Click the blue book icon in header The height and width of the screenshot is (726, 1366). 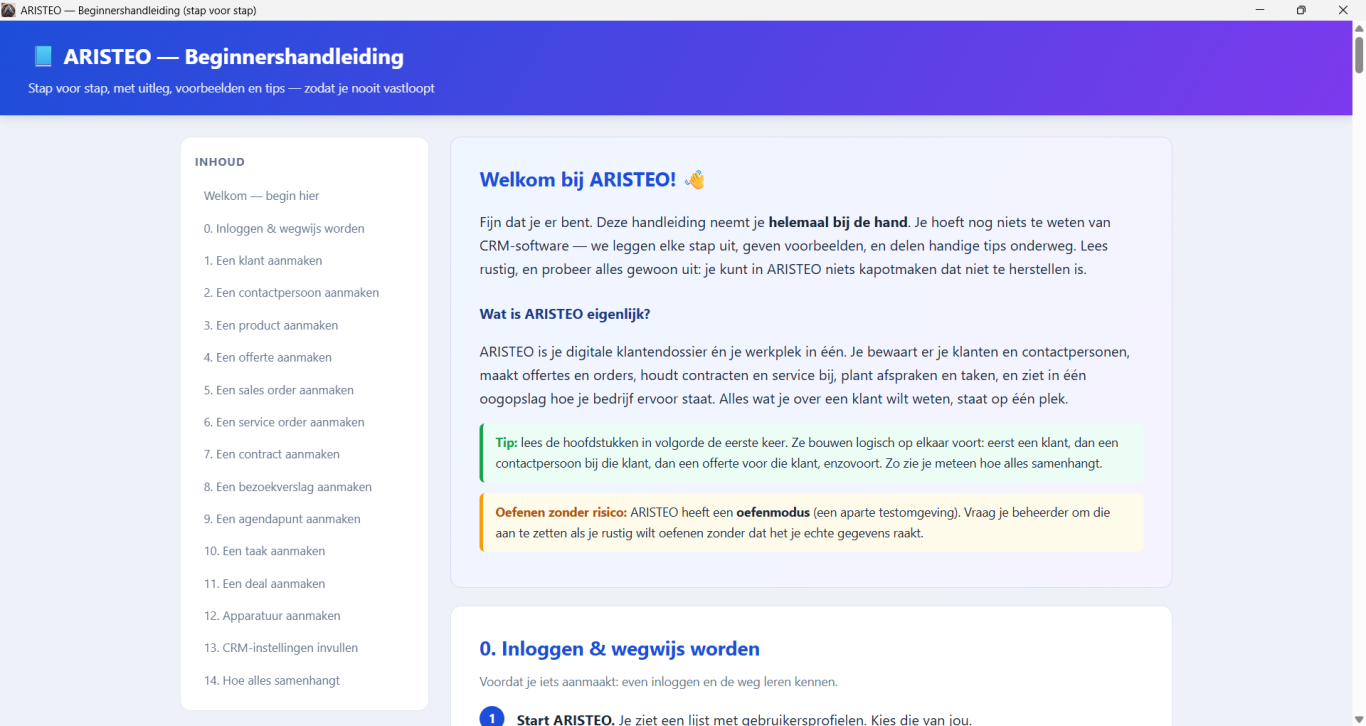pyautogui.click(x=43, y=57)
